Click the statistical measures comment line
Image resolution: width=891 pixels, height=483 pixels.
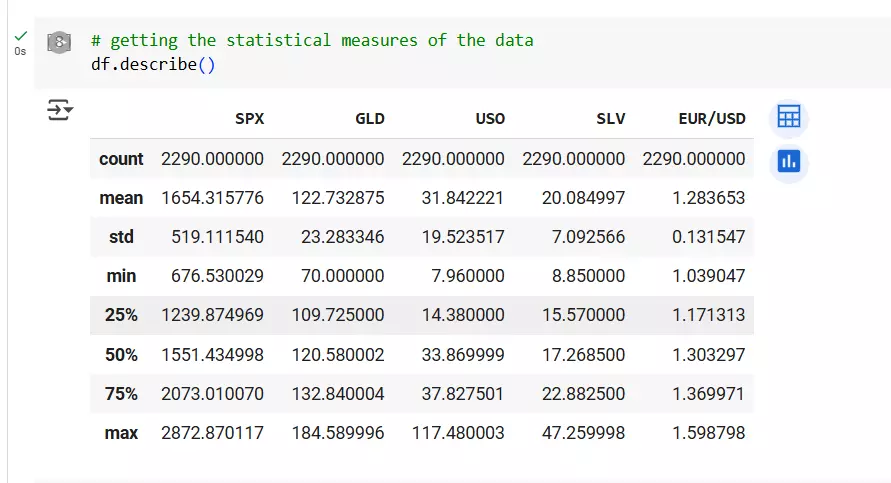pos(312,40)
